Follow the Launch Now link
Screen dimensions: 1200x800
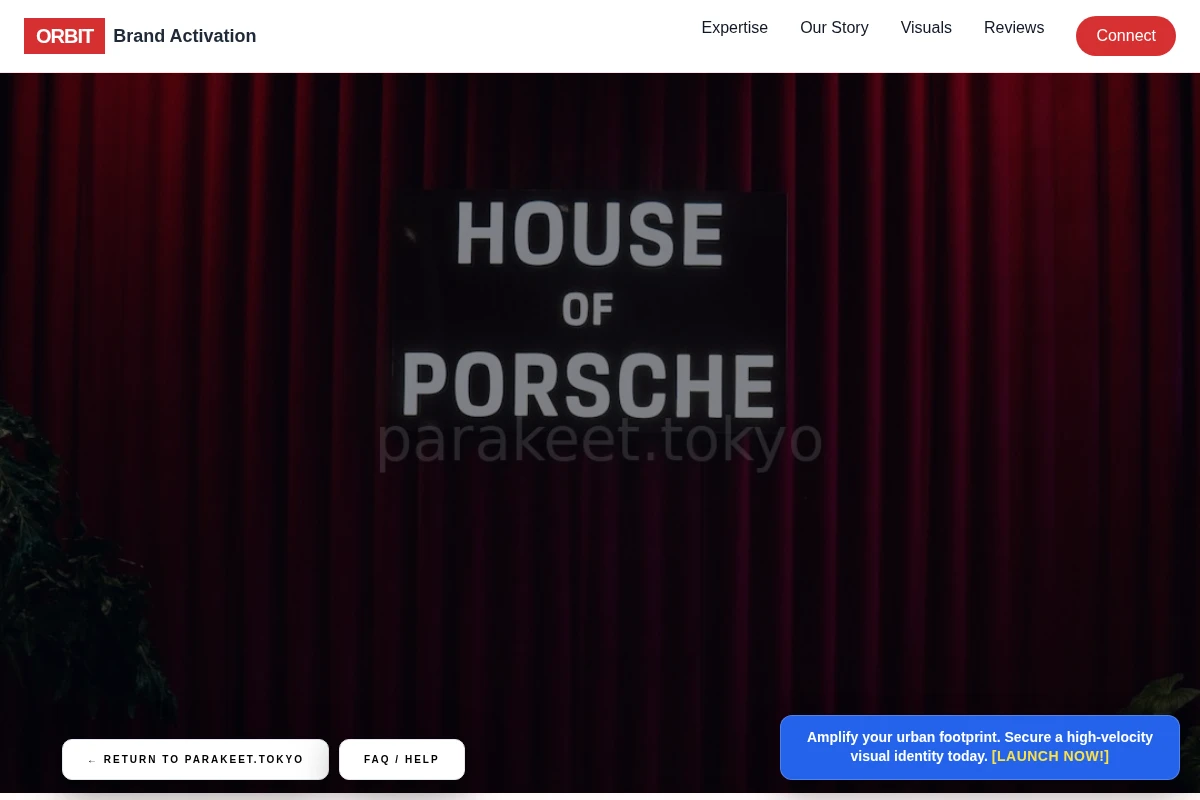(x=1050, y=756)
